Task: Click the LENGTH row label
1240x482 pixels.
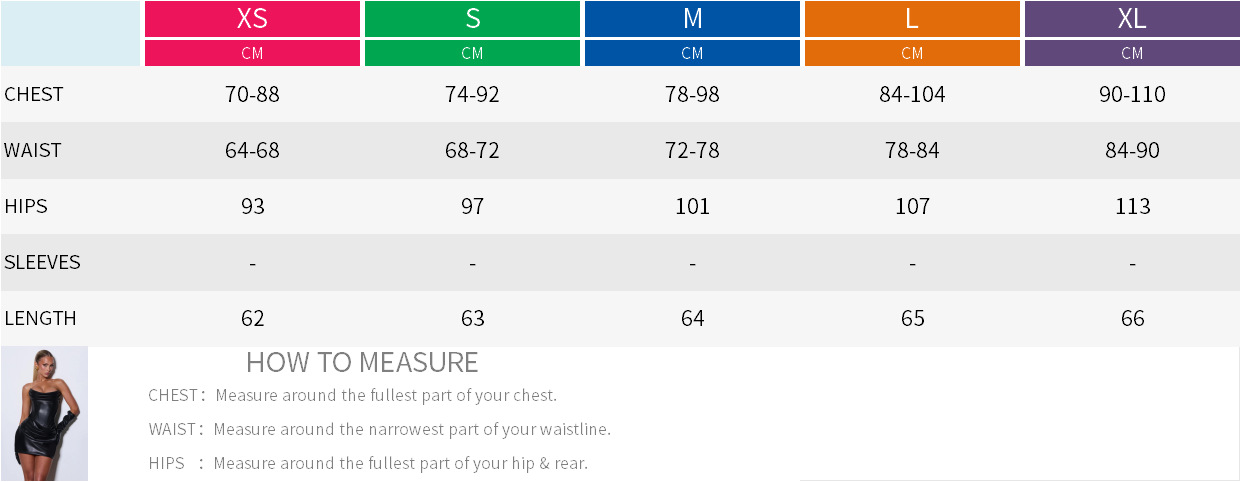Action: coord(41,319)
